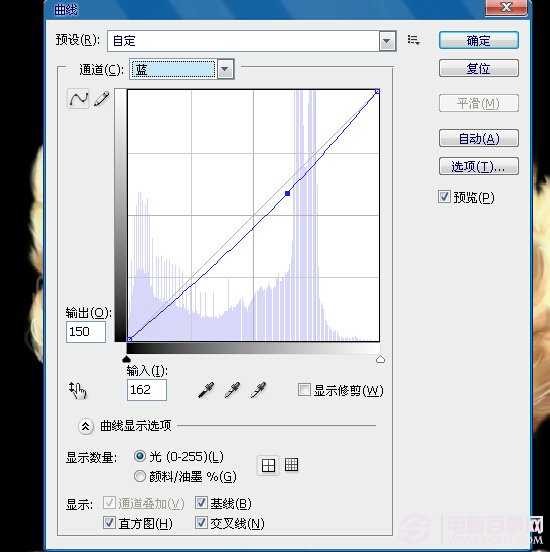Enable 显示修剪(W) show clipping checkbox
Viewport: 550px width, 552px height.
click(x=304, y=390)
